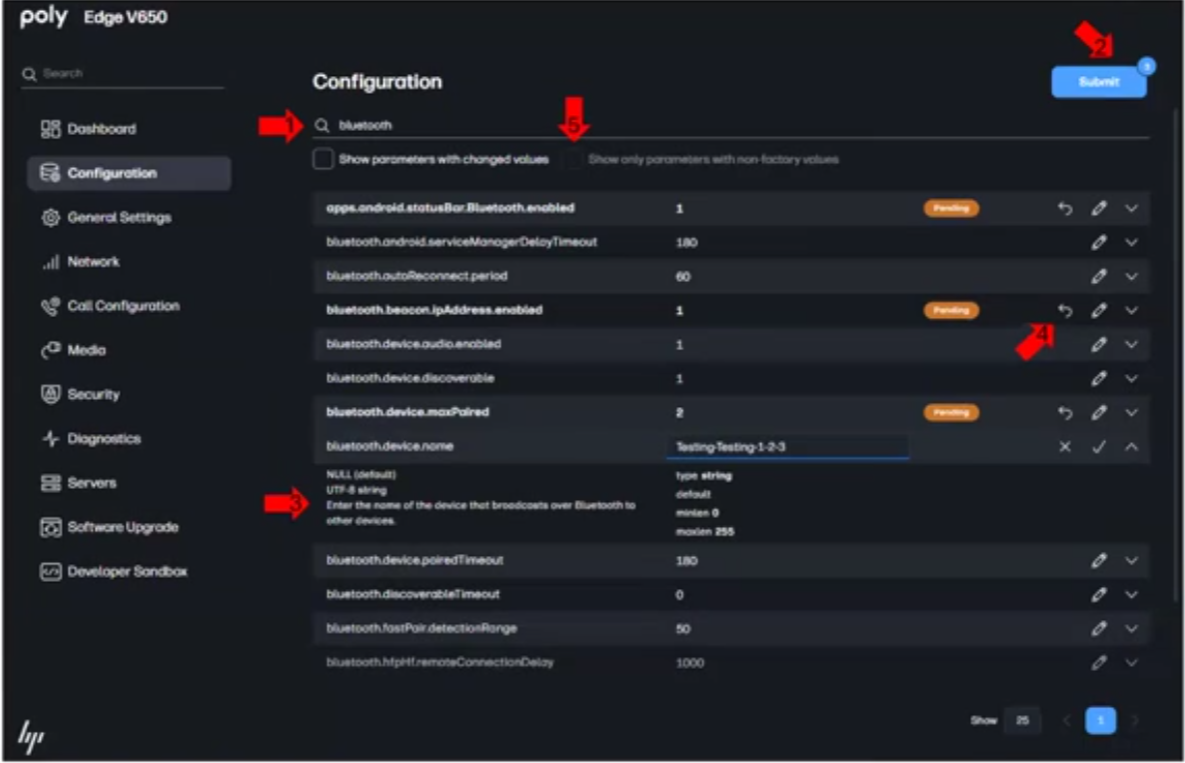Expand bluetooth.fastPair.detectionRange row details
This screenshot has height=763, width=1185.
(x=1131, y=629)
